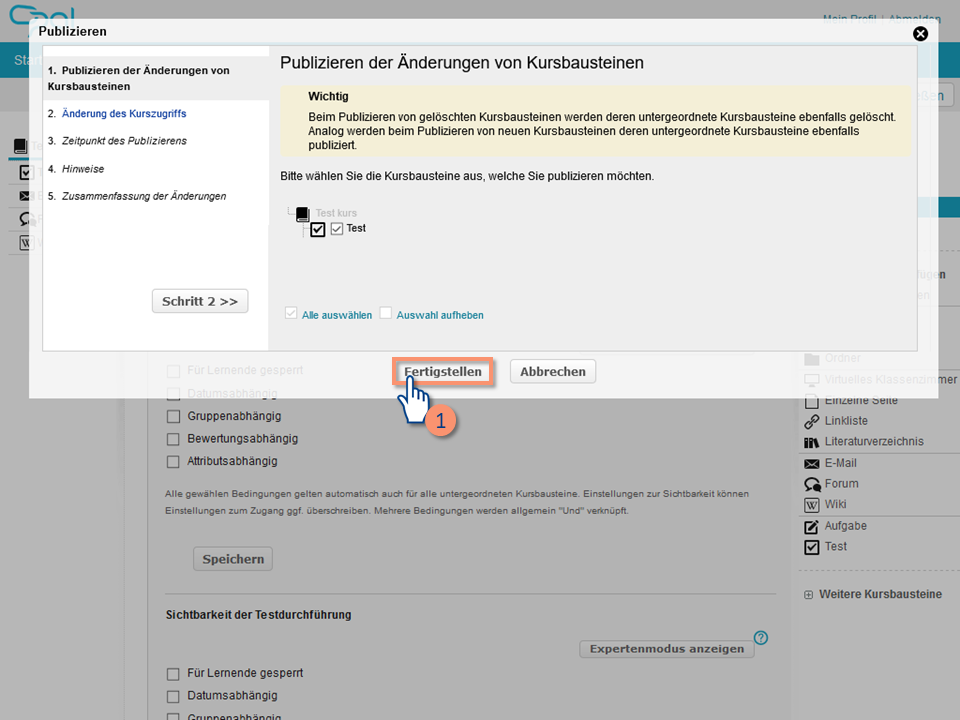Select step Hinweise in wizard
960x720 pixels.
83,169
